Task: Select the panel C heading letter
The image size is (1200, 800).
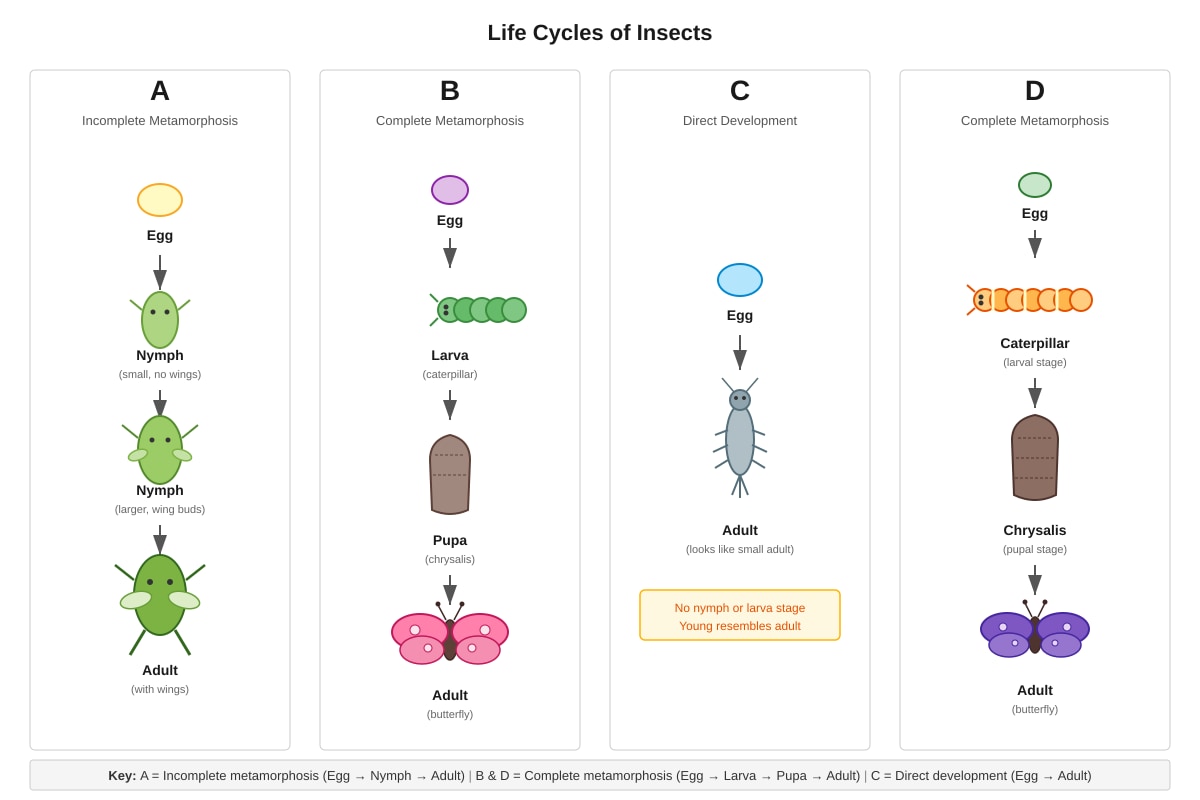Action: point(740,91)
